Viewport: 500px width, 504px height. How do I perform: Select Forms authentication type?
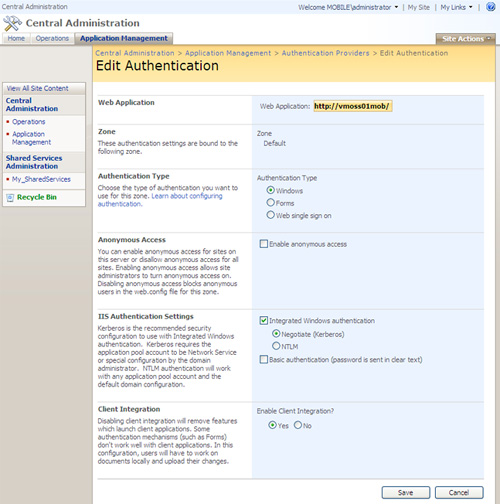click(271, 202)
